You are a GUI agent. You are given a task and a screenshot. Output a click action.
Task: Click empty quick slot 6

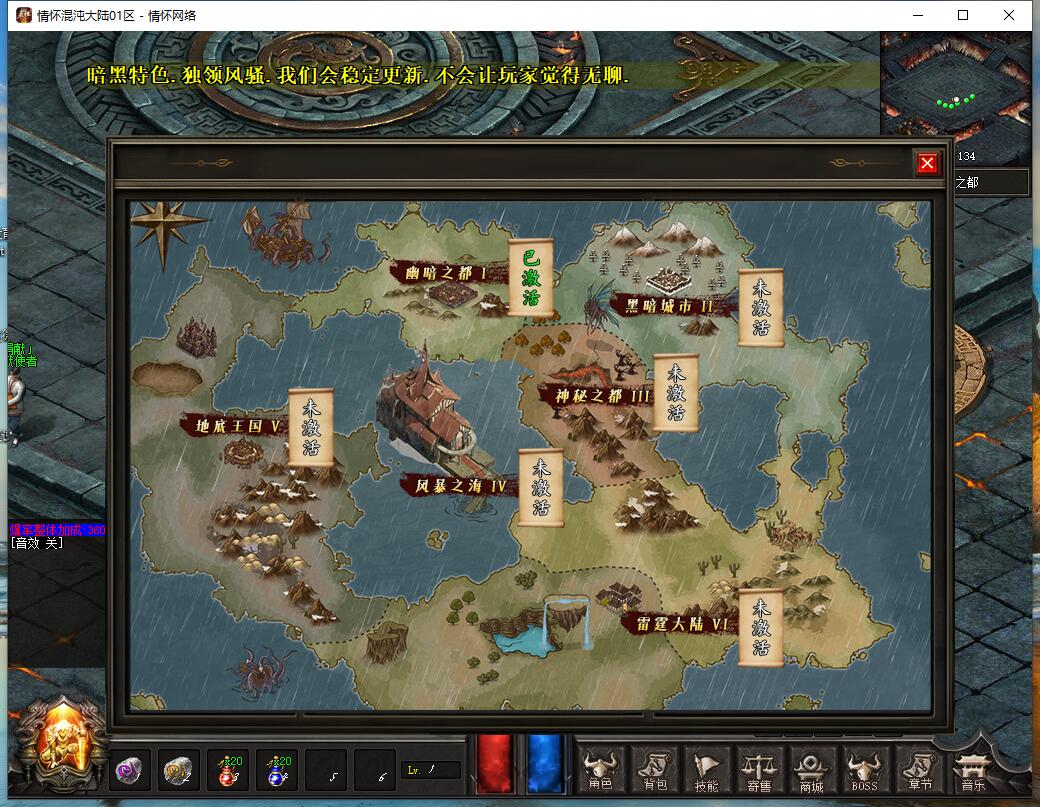tap(375, 770)
